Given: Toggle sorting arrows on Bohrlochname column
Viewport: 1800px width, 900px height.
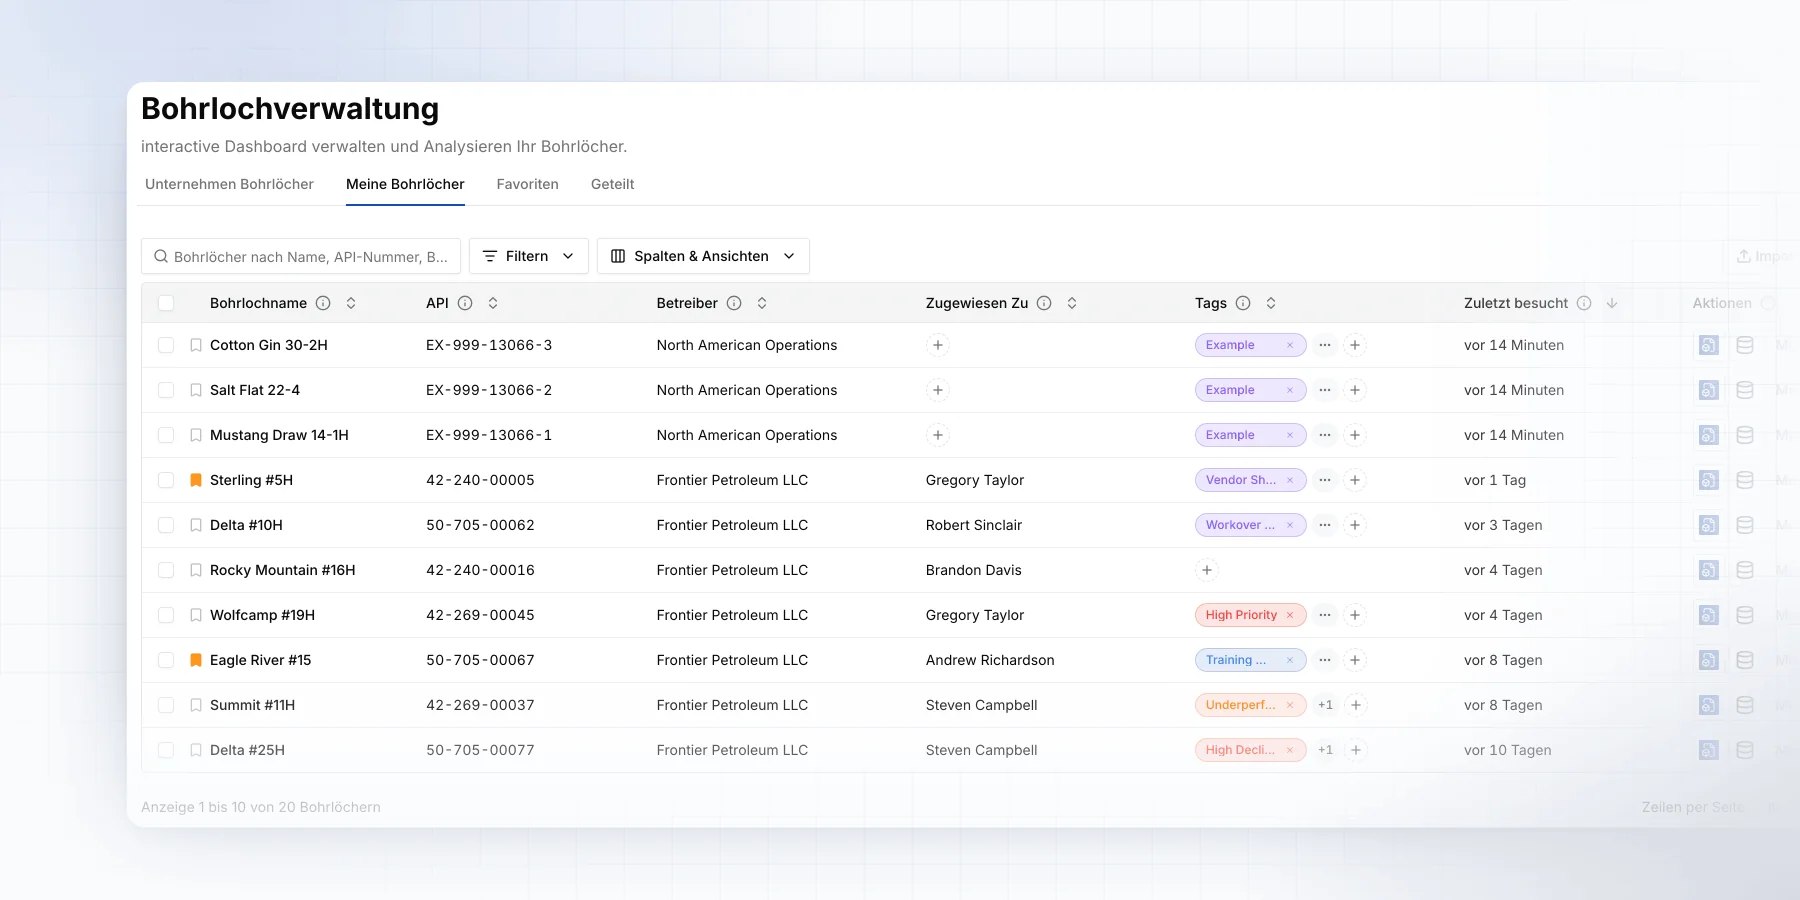Looking at the screenshot, I should point(351,303).
